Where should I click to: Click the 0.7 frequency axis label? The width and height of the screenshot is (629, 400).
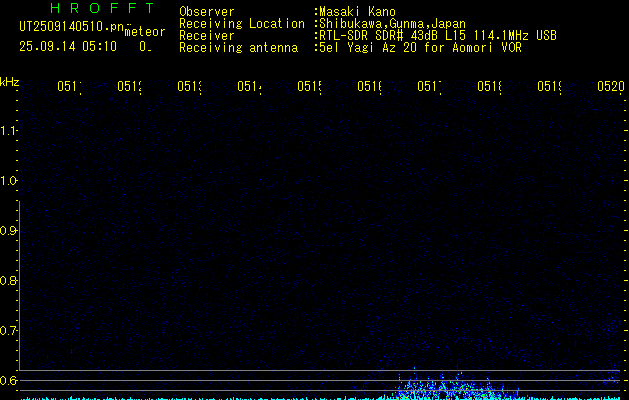click(8, 331)
